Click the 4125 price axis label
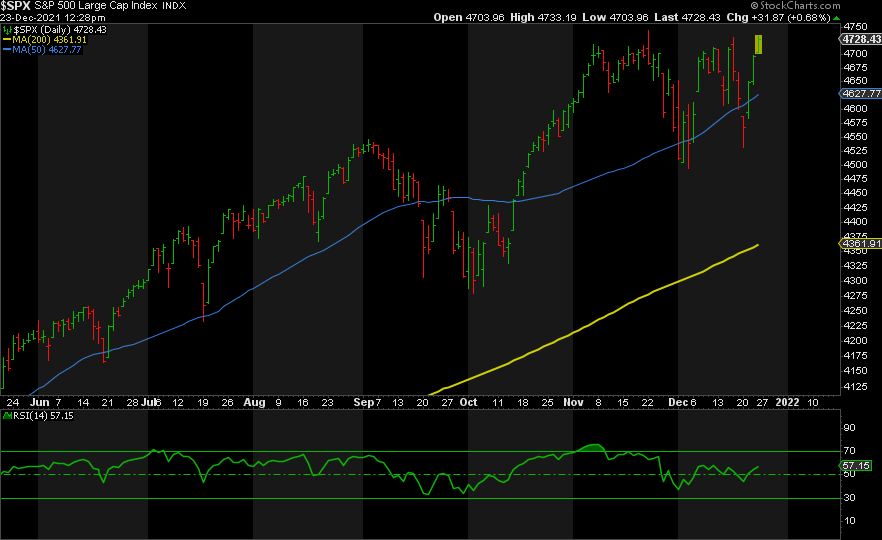The height and width of the screenshot is (540, 882). (856, 387)
